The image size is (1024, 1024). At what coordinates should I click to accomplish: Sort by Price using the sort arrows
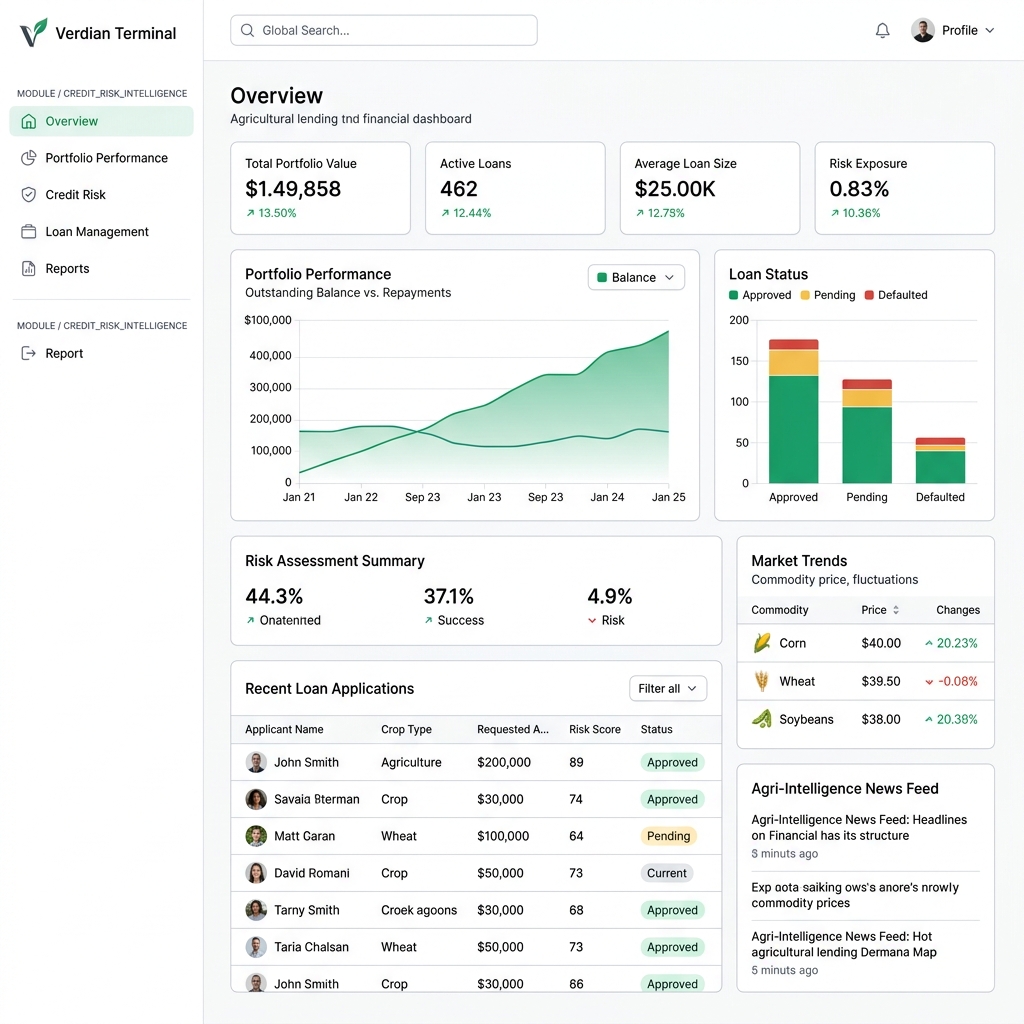(x=896, y=610)
